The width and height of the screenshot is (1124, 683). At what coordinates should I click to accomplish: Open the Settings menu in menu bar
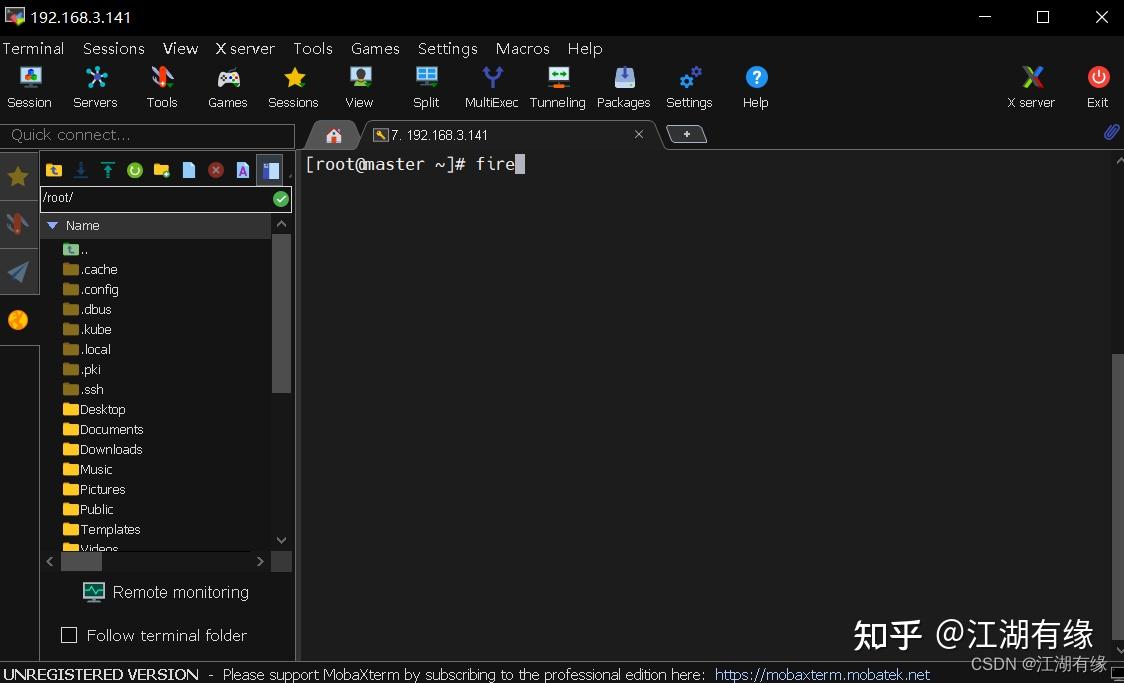click(447, 48)
